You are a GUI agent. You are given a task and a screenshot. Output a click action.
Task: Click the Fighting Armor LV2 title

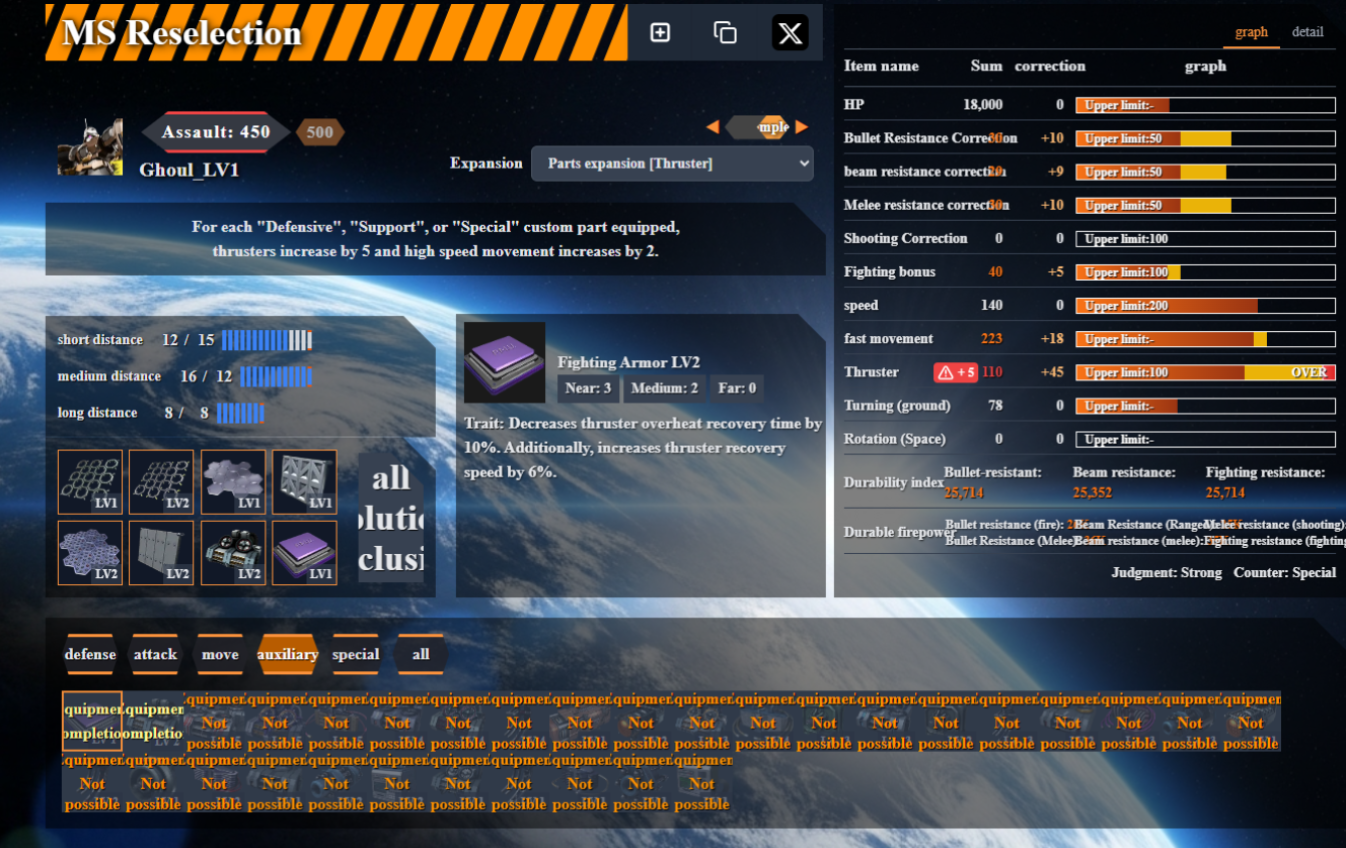coord(629,362)
